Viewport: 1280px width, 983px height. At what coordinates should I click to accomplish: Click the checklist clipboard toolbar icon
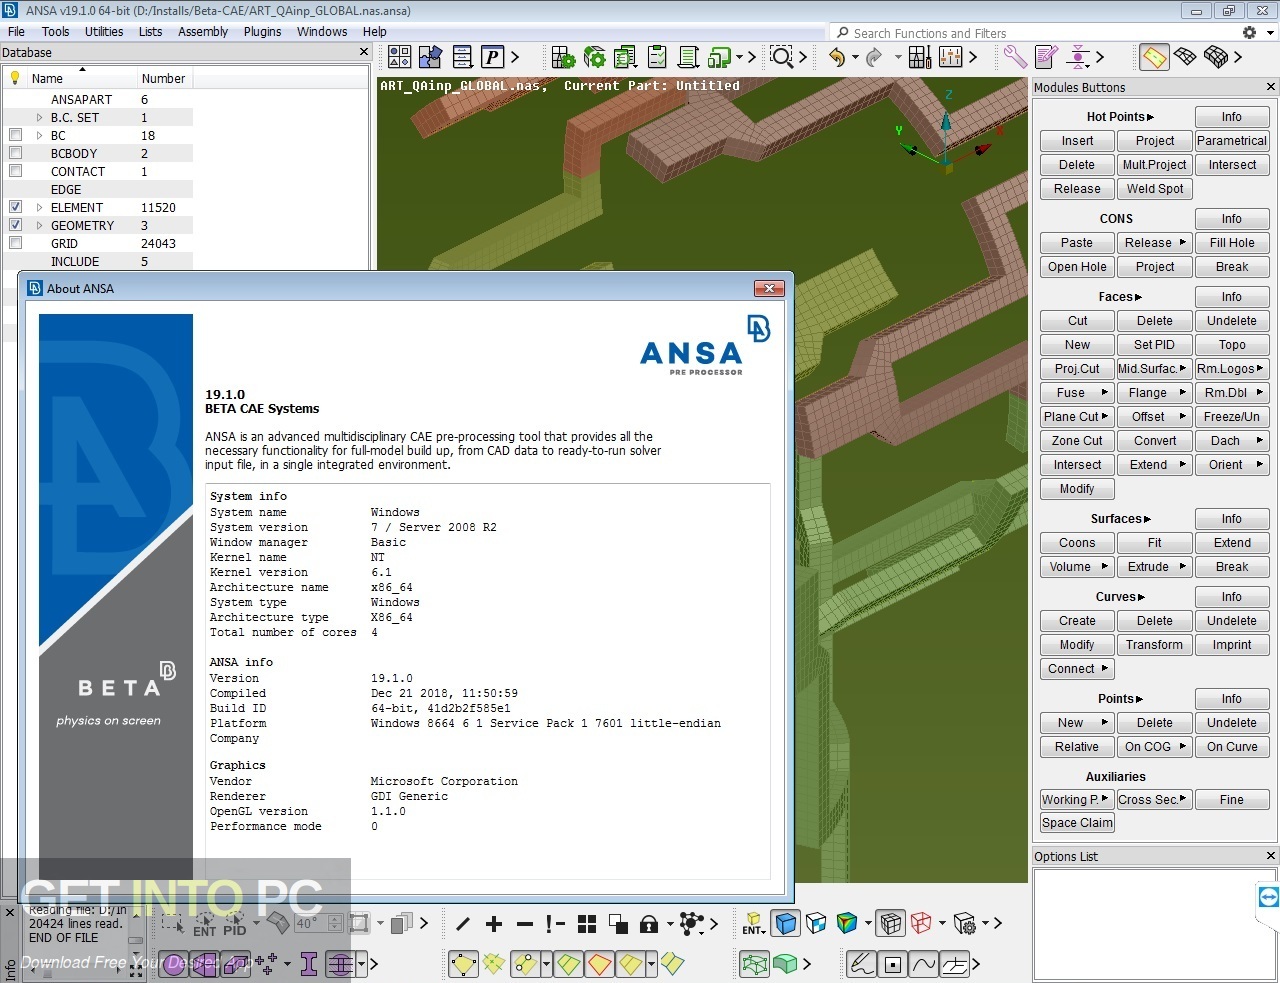click(657, 57)
